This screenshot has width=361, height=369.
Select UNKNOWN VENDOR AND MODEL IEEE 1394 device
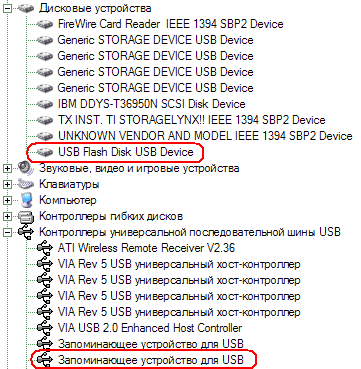205,136
